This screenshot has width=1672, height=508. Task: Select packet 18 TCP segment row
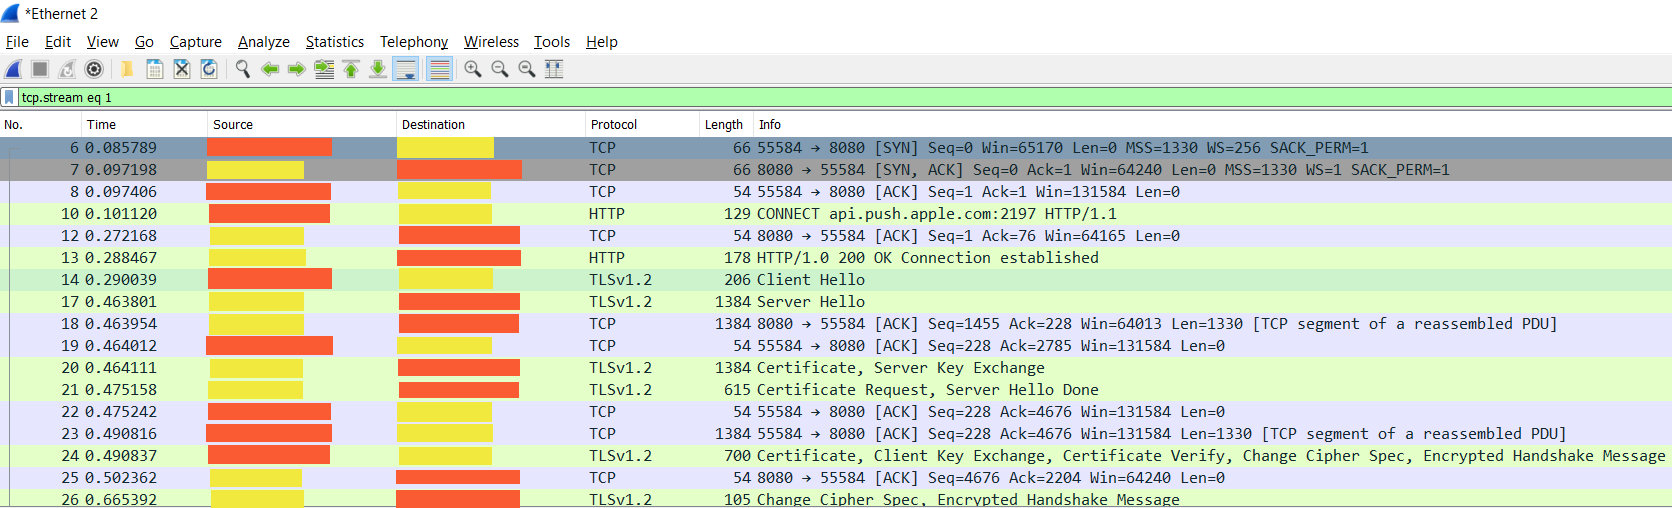[836, 324]
